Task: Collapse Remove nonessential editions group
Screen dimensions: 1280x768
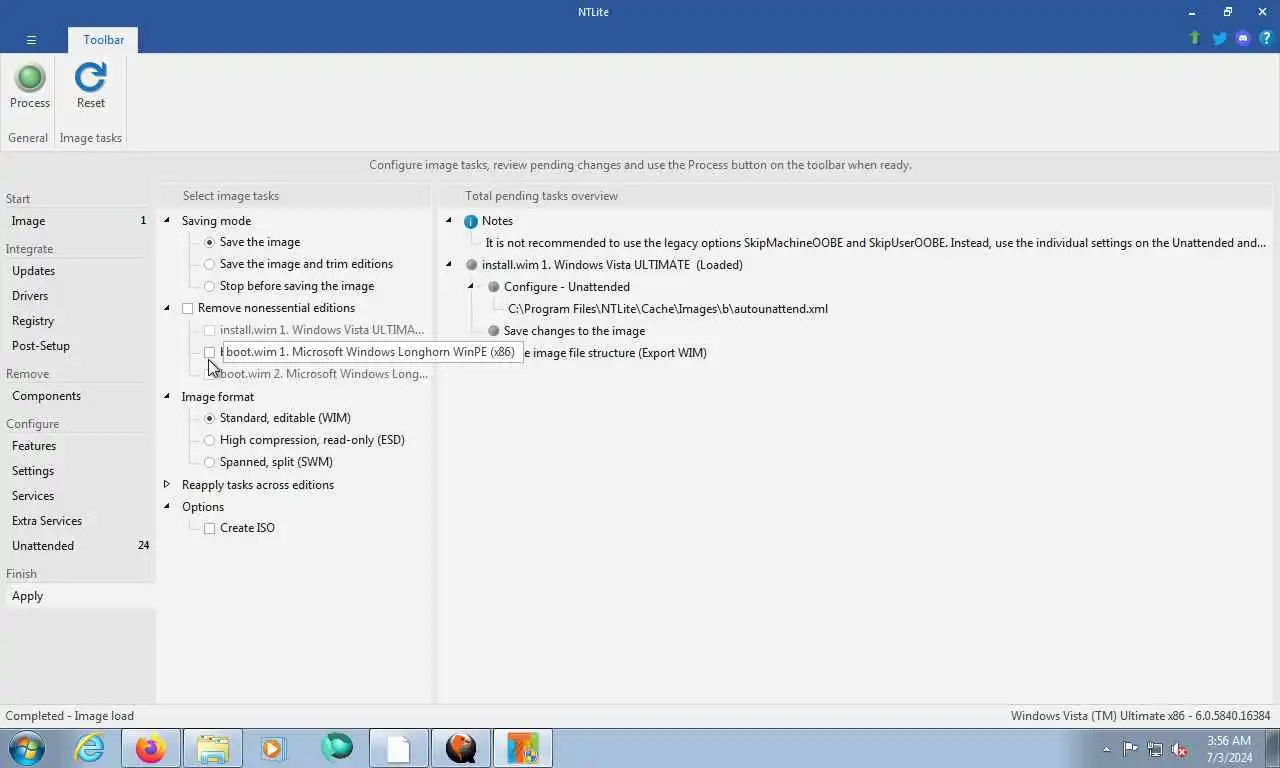Action: point(167,308)
